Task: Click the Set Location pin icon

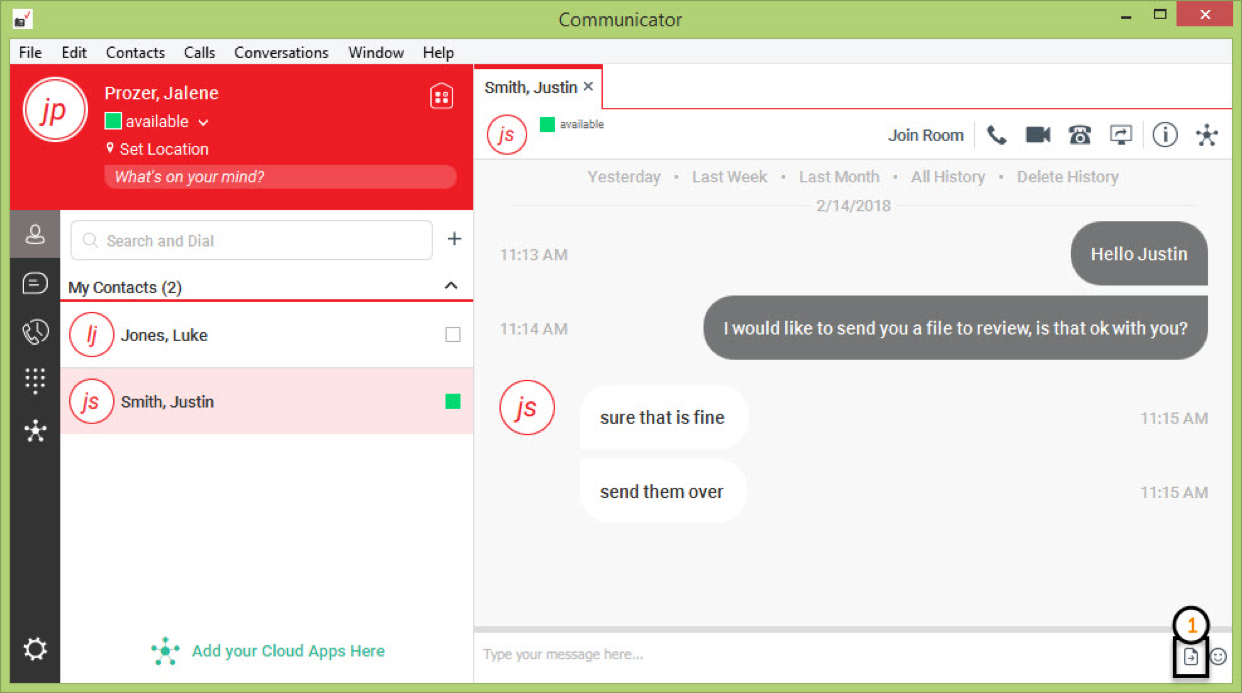Action: [x=110, y=148]
